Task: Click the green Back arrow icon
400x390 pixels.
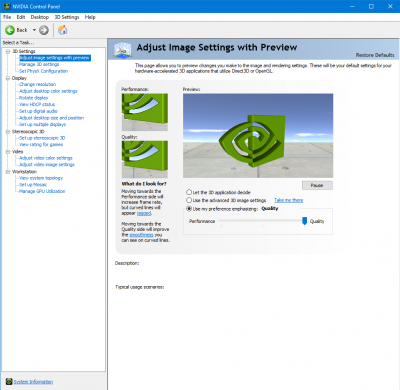Action: click(x=10, y=30)
